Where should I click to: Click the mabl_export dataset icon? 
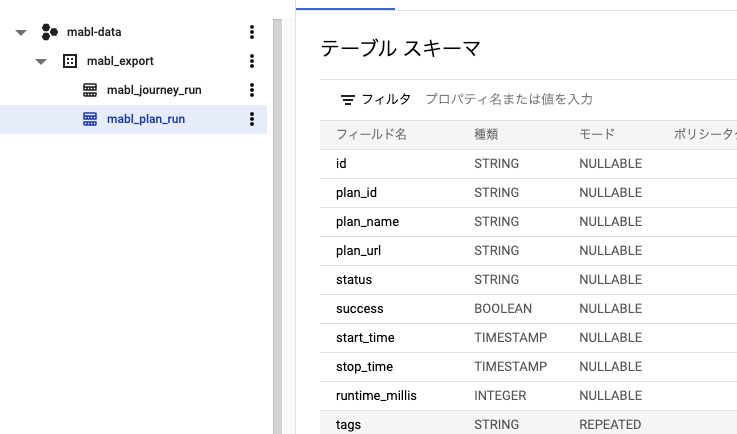coord(70,61)
